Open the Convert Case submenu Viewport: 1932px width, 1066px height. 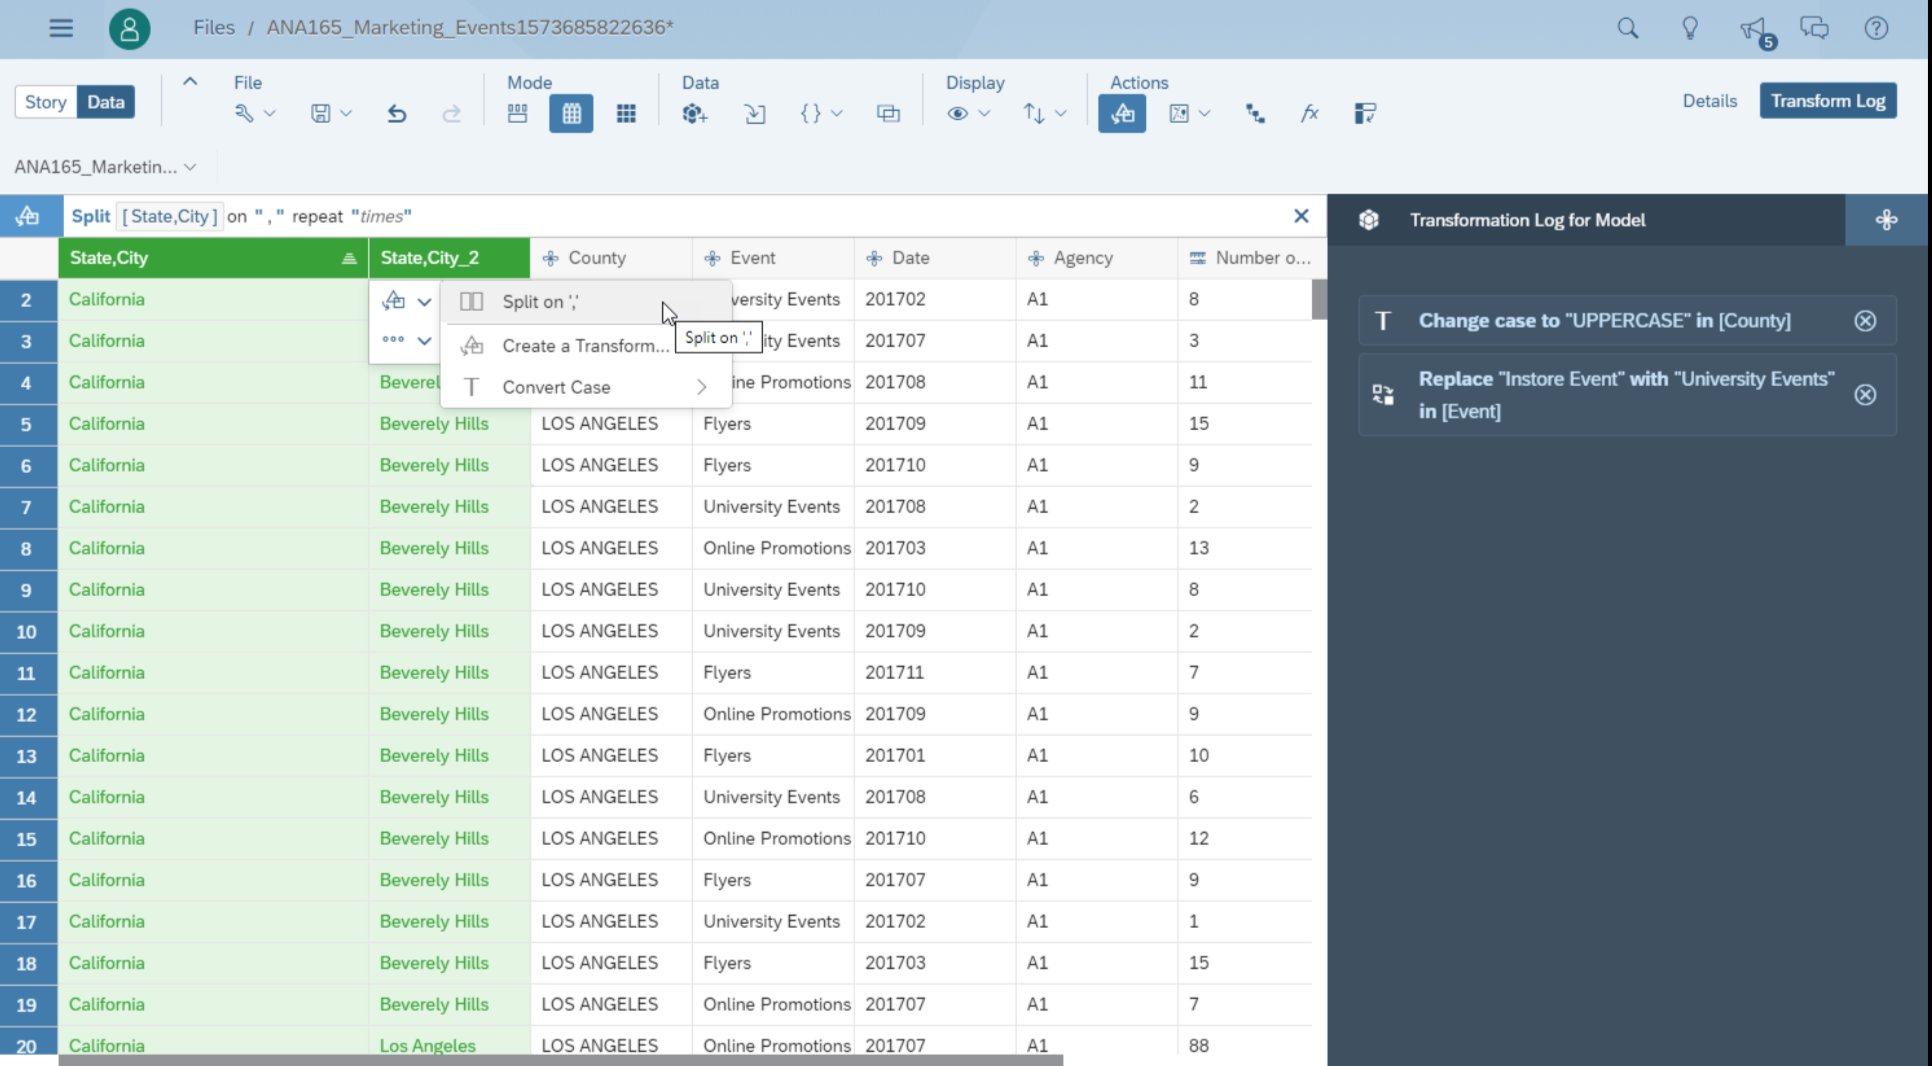[x=586, y=387]
